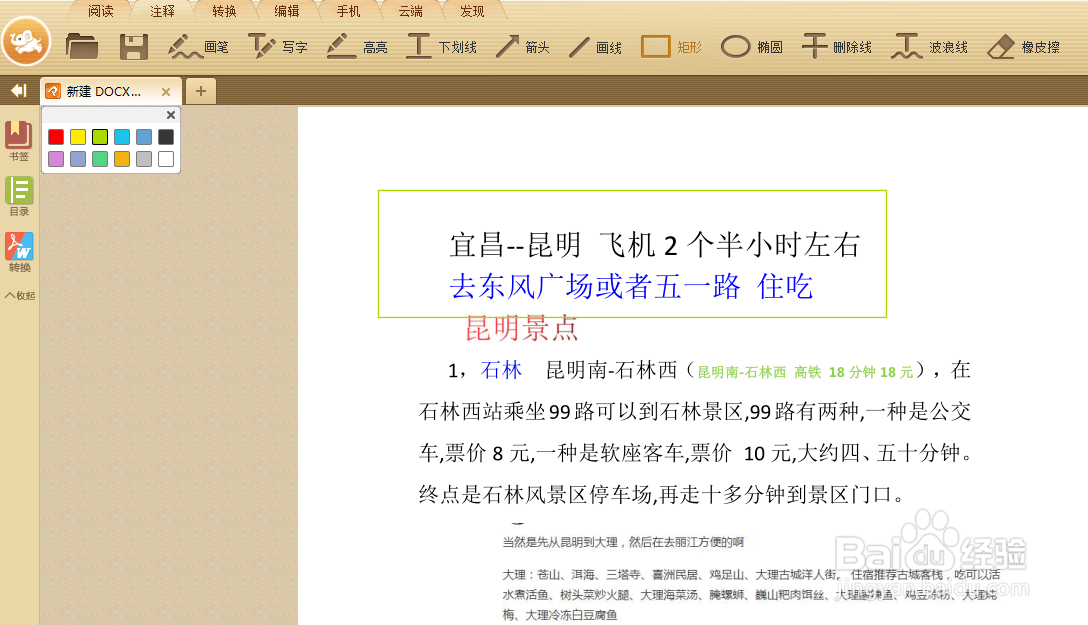Viewport: 1088px width, 625px height.
Task: Open a file with the folder icon
Action: (82, 46)
